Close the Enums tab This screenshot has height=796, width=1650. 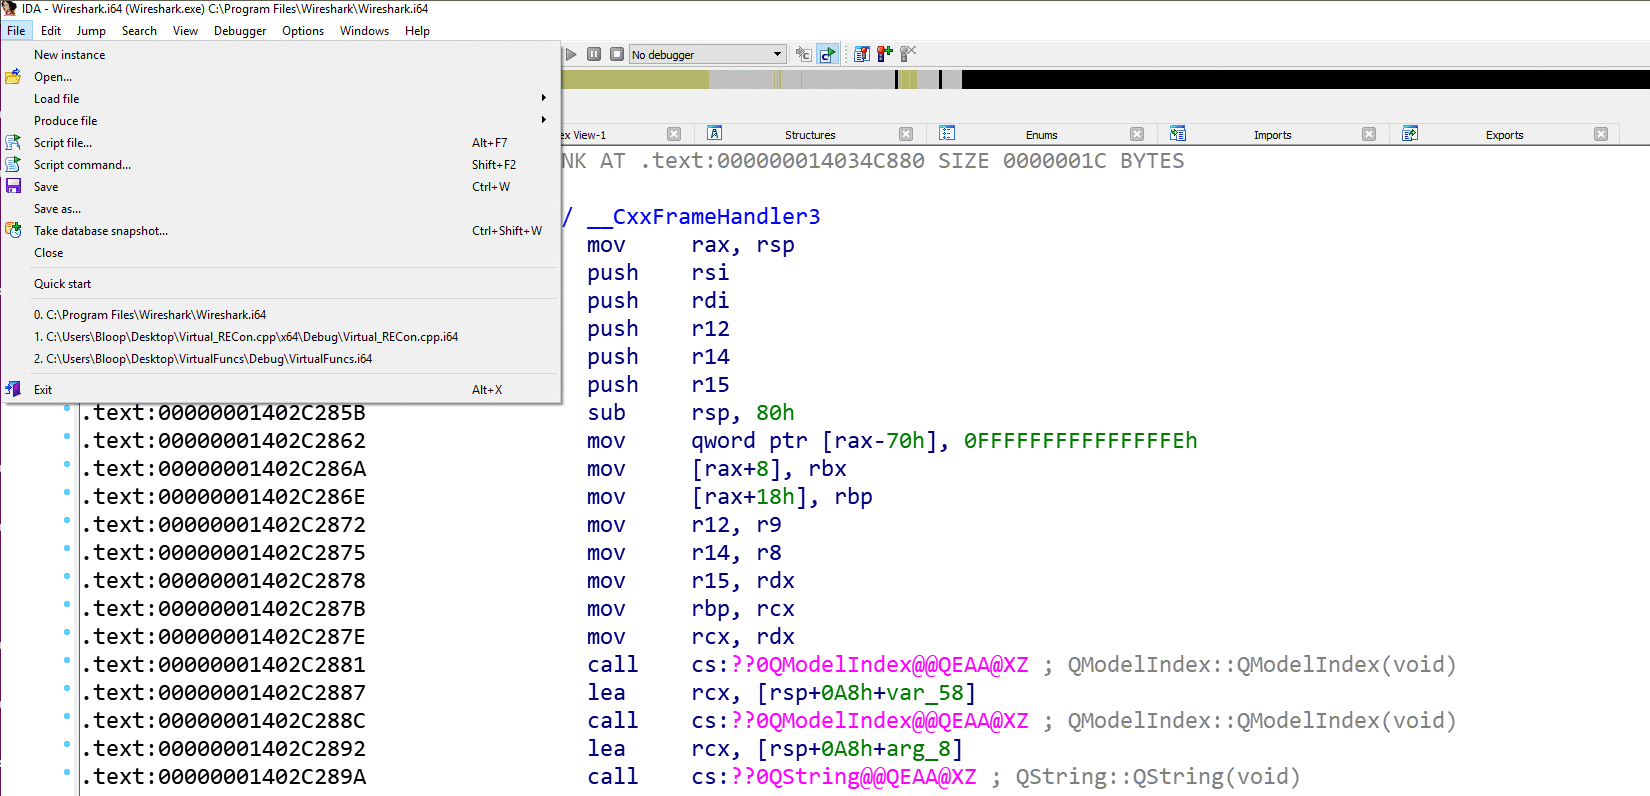1137,134
